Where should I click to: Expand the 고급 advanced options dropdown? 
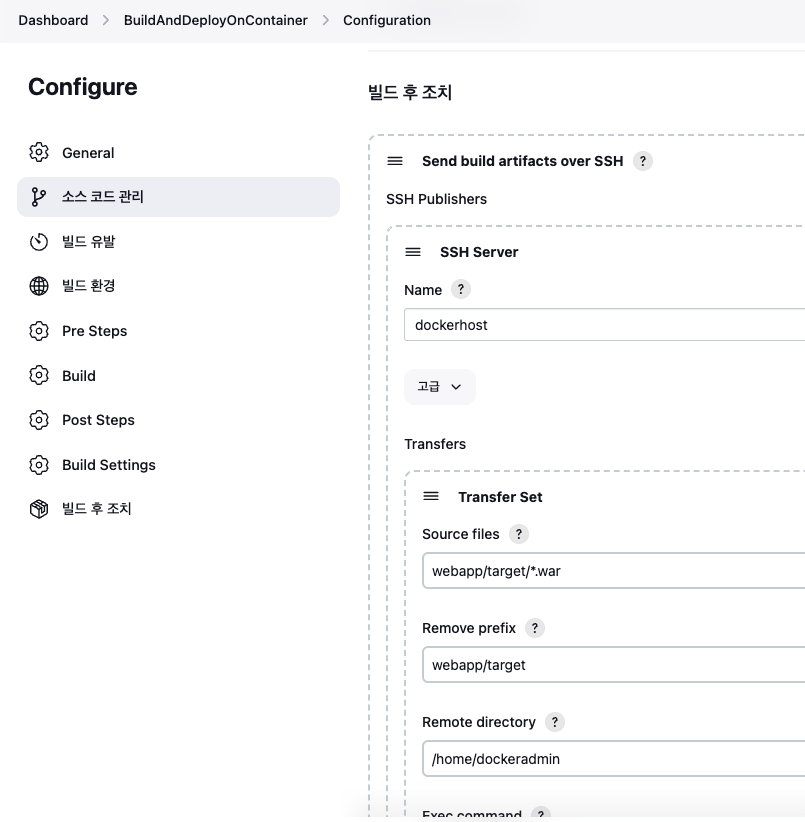pos(440,387)
